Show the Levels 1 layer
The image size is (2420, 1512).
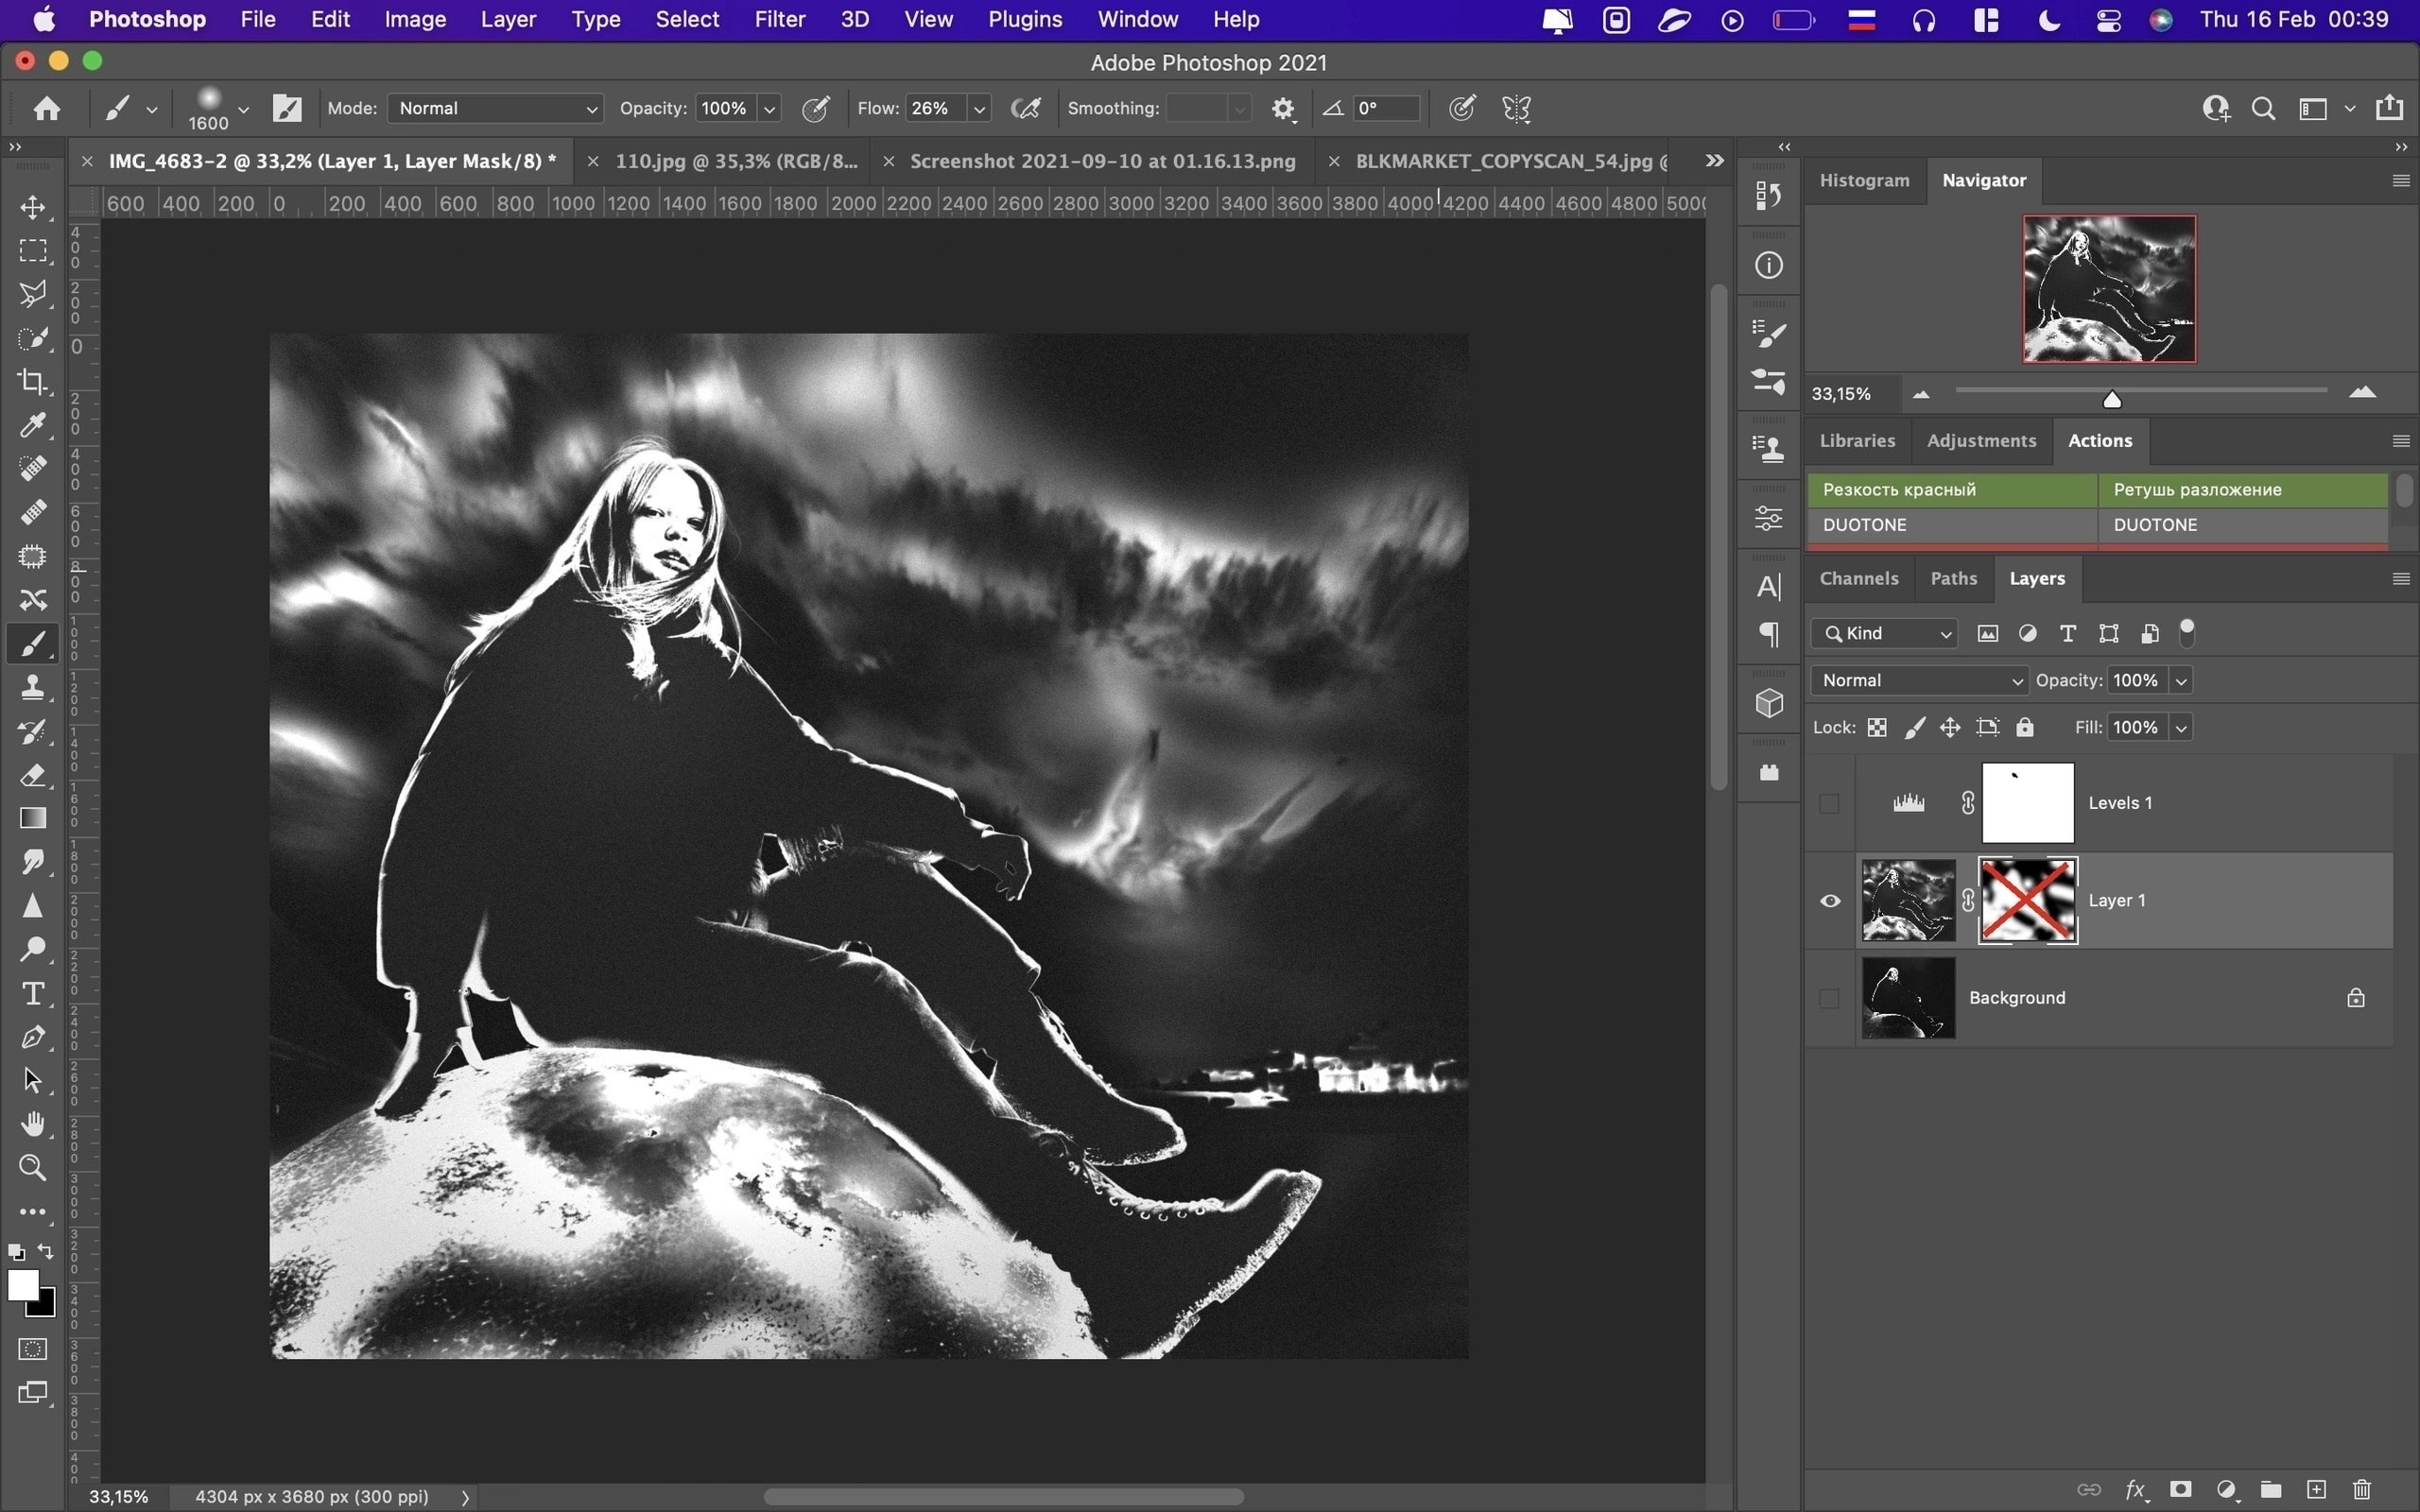(1830, 803)
